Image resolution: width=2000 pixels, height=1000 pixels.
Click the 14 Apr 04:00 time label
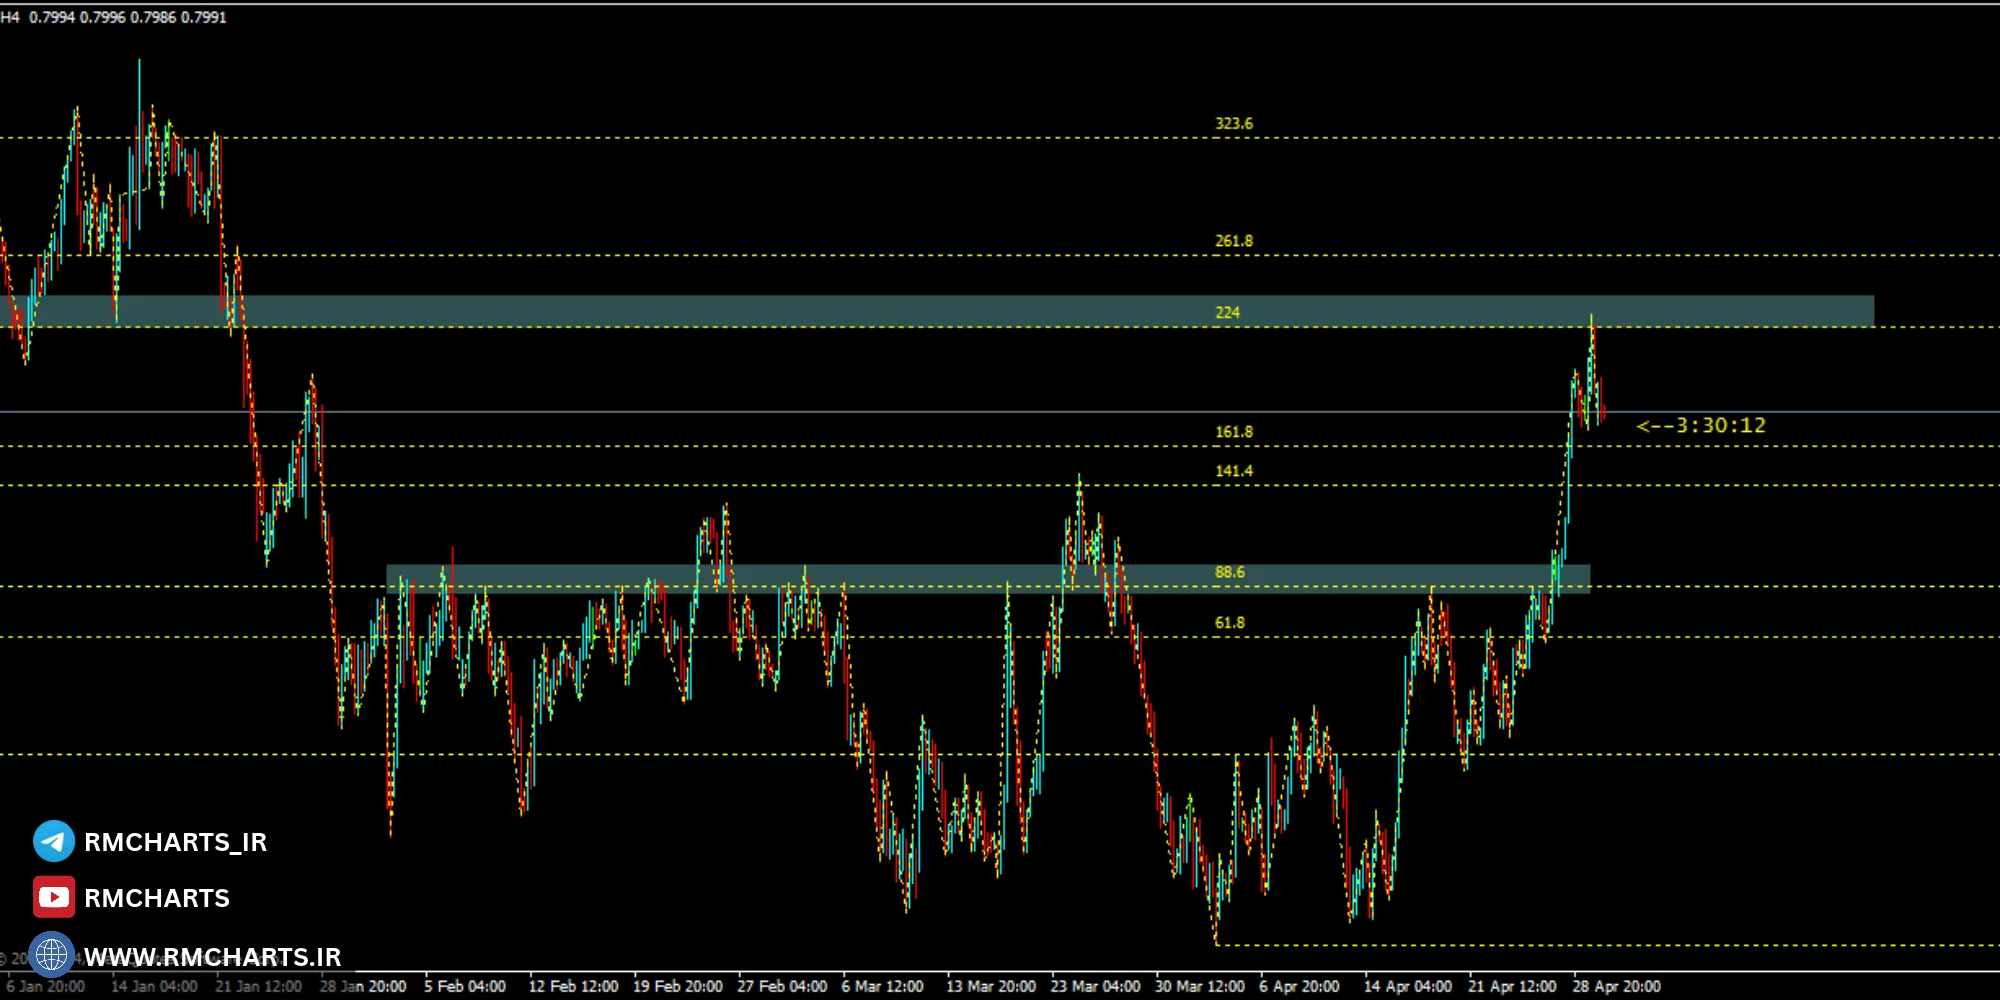[1408, 986]
